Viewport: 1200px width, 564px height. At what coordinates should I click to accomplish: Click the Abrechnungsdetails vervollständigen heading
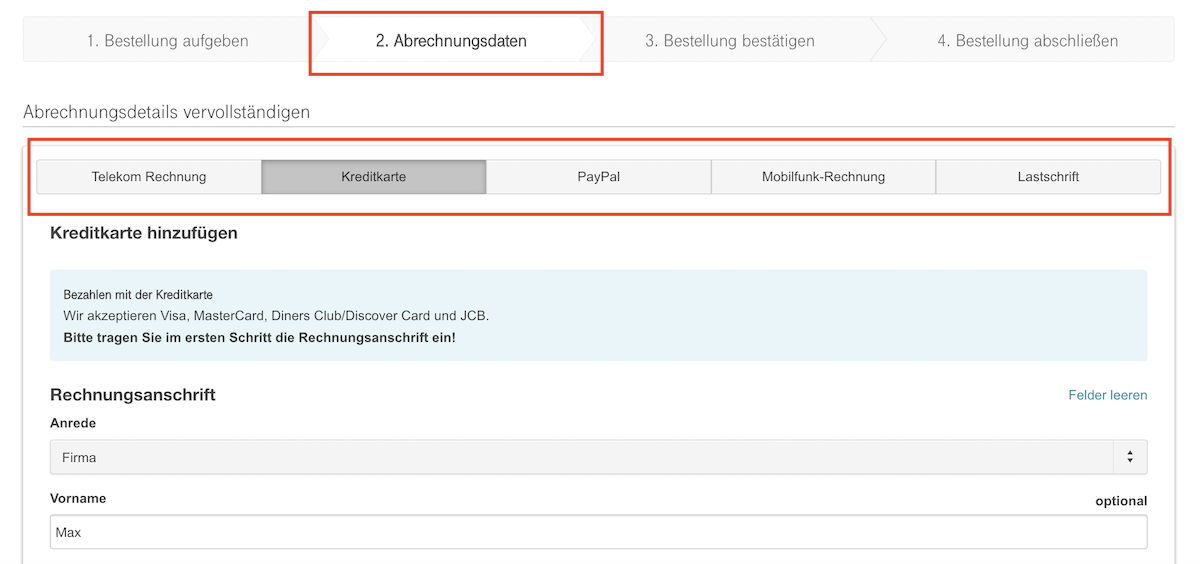click(x=166, y=112)
